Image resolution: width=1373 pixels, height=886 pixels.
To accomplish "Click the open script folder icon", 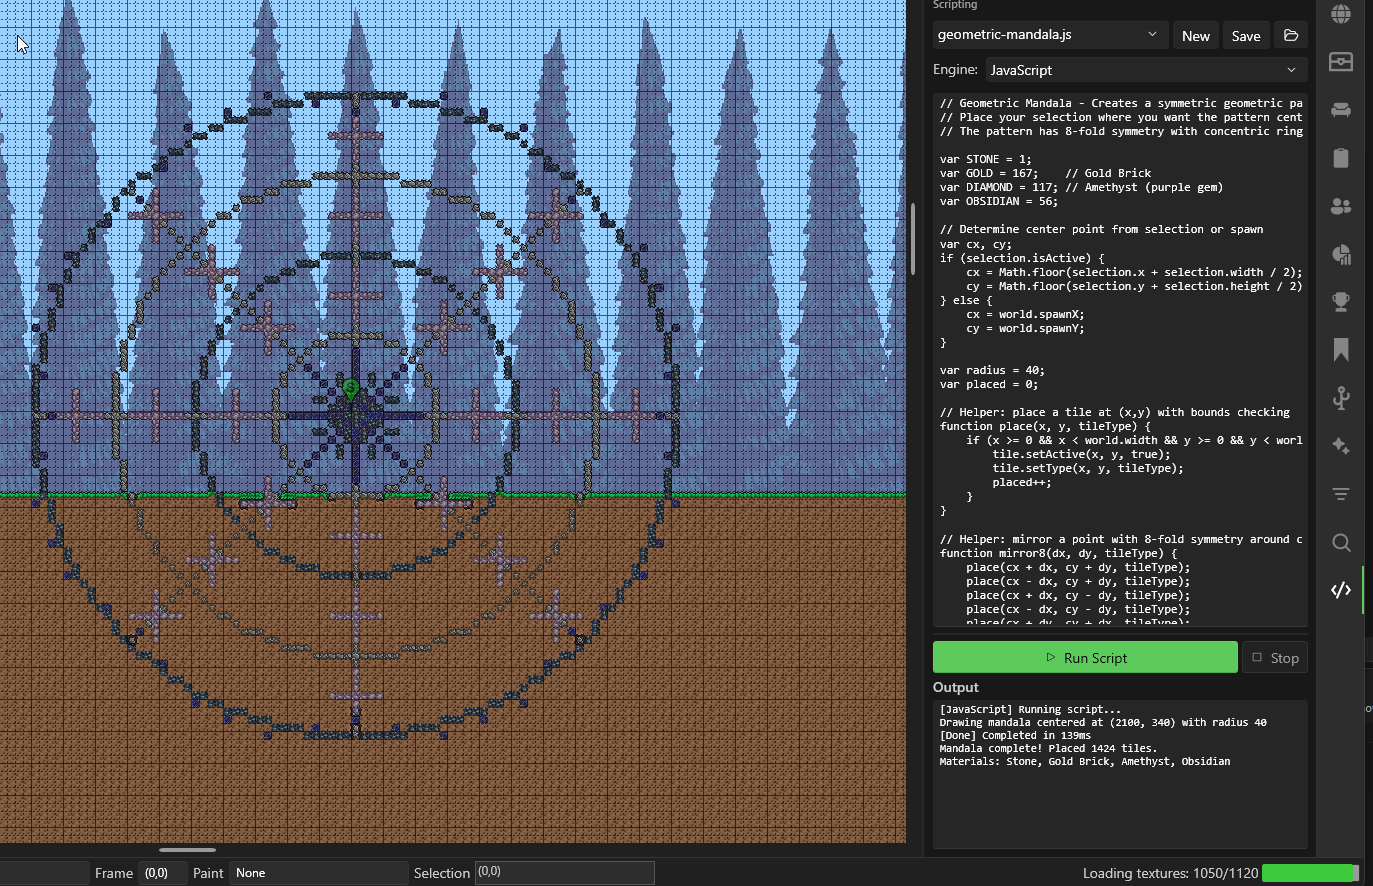I will click(x=1291, y=36).
